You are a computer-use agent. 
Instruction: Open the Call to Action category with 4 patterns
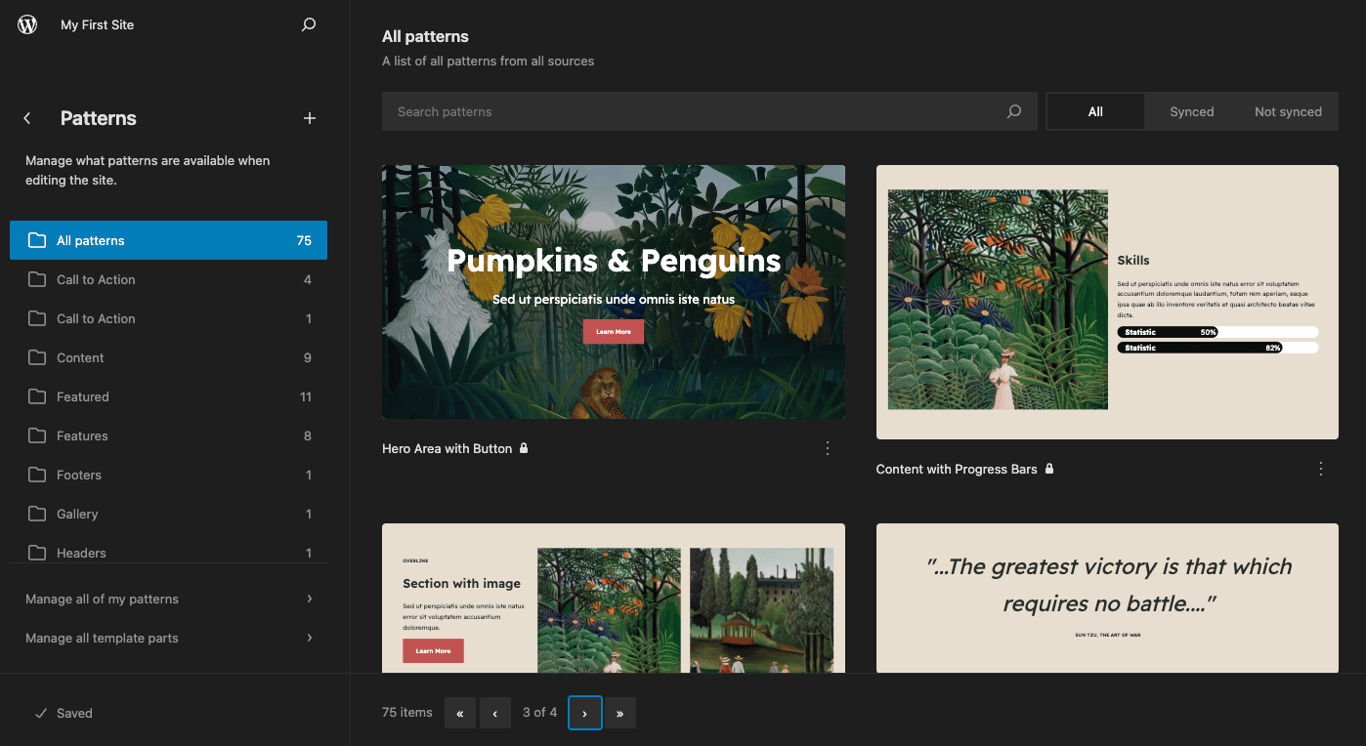click(169, 280)
